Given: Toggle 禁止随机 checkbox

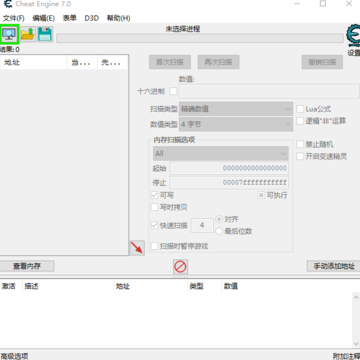Looking at the screenshot, I should pyautogui.click(x=300, y=144).
